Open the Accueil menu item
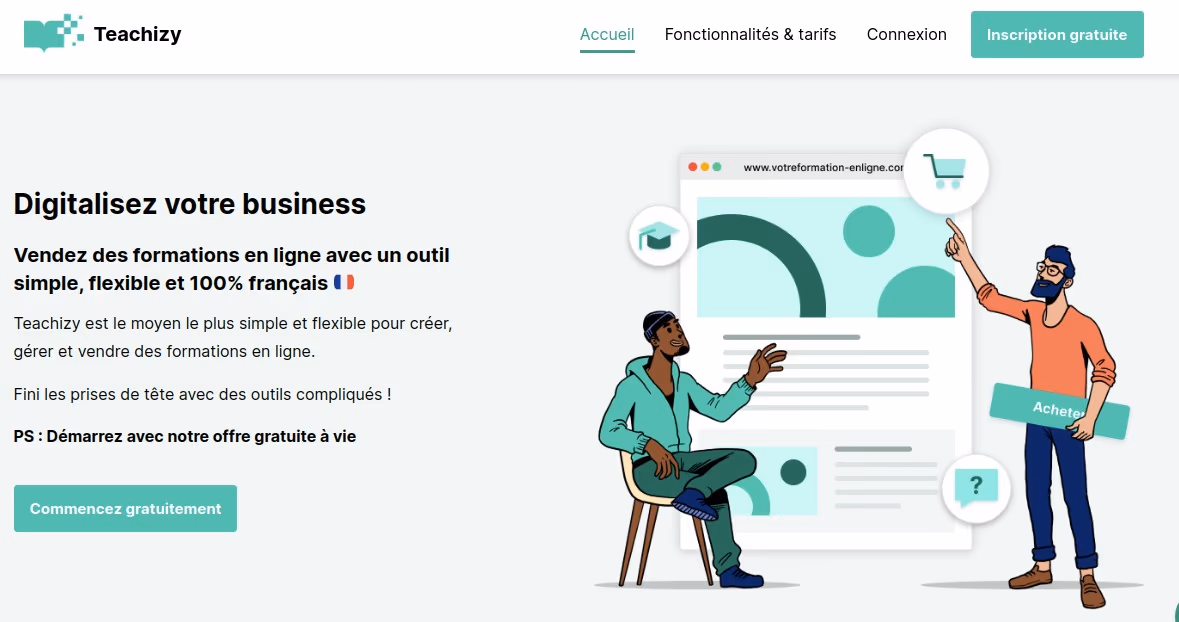1179x622 pixels. [x=607, y=35]
